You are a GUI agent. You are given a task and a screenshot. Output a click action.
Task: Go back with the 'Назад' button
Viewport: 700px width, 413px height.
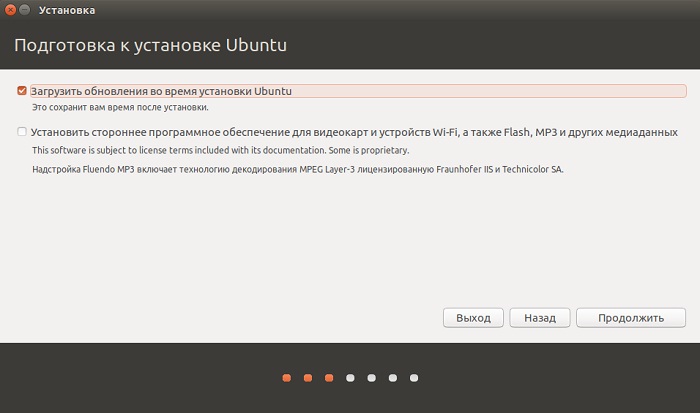tap(540, 318)
